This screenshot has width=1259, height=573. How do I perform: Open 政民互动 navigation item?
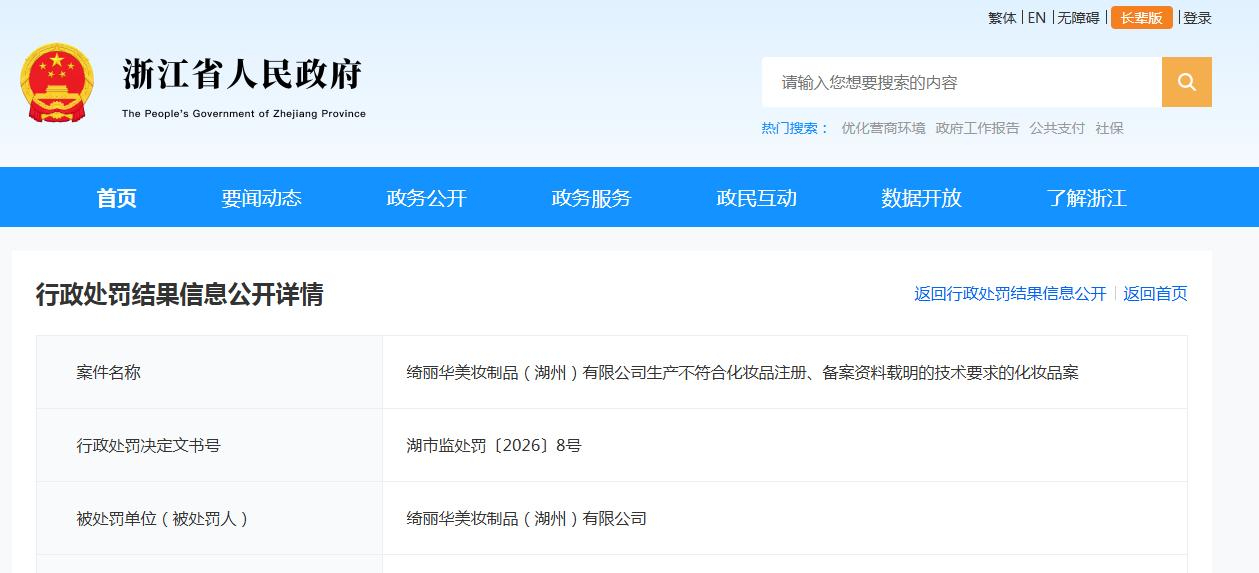[x=757, y=198]
